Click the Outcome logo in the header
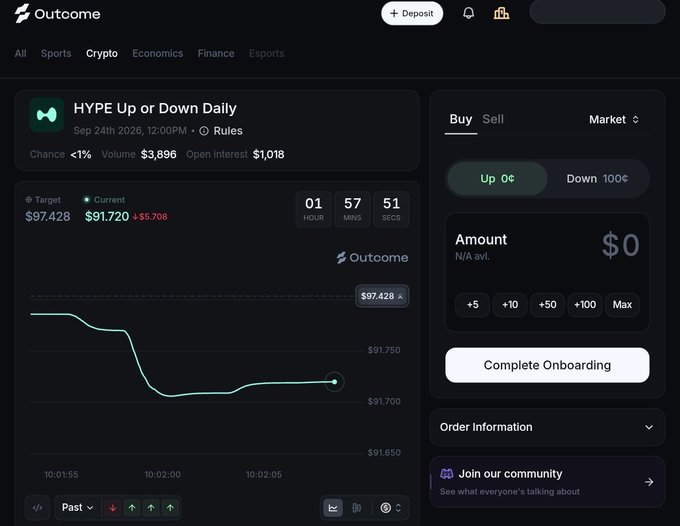Image resolution: width=680 pixels, height=526 pixels. [57, 14]
